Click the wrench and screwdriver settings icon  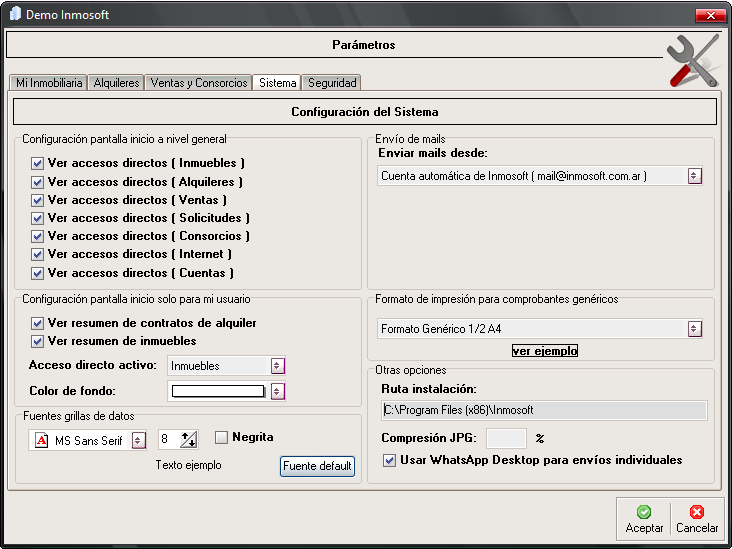[692, 60]
